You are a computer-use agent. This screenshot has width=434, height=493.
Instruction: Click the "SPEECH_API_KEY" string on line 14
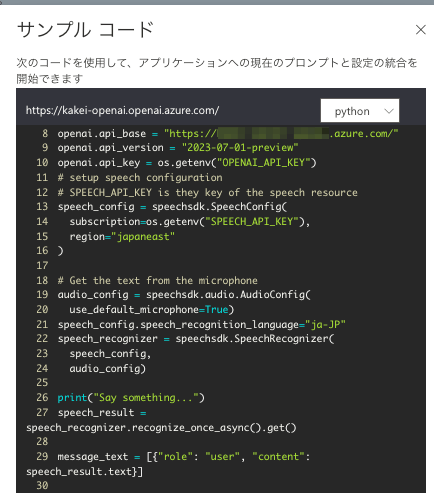click(254, 222)
